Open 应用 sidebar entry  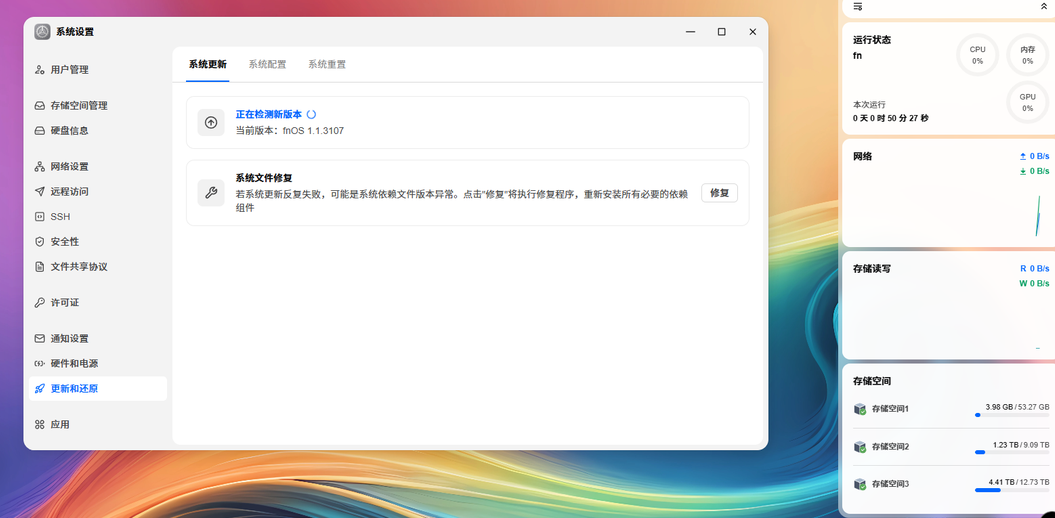coord(98,424)
